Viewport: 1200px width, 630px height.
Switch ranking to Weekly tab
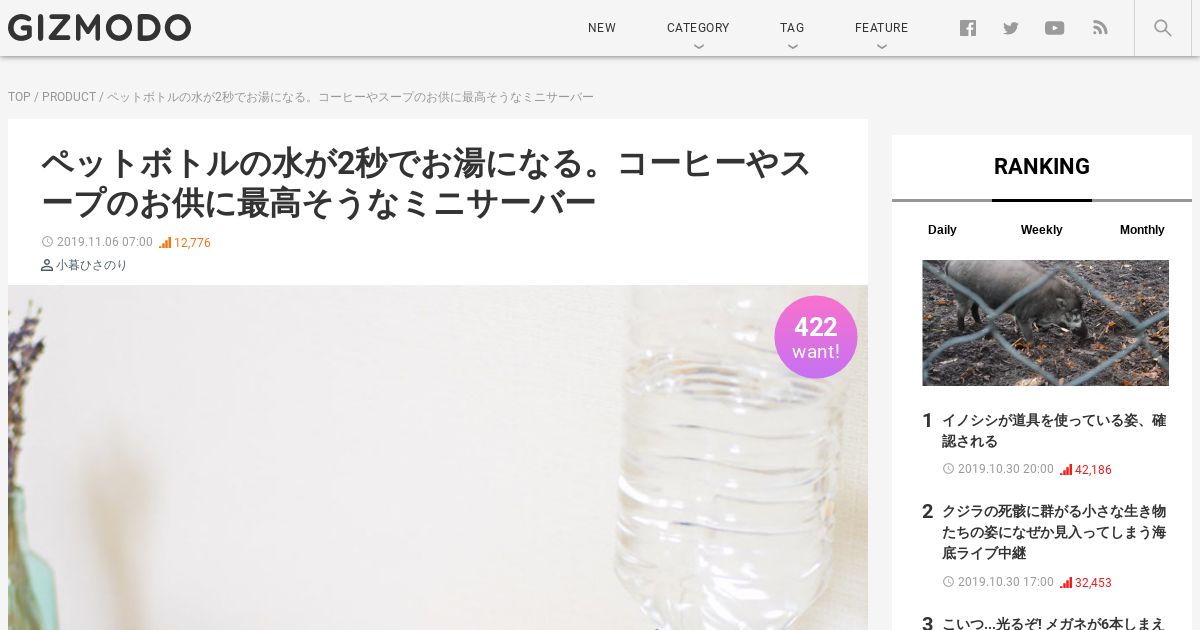[x=1041, y=230]
